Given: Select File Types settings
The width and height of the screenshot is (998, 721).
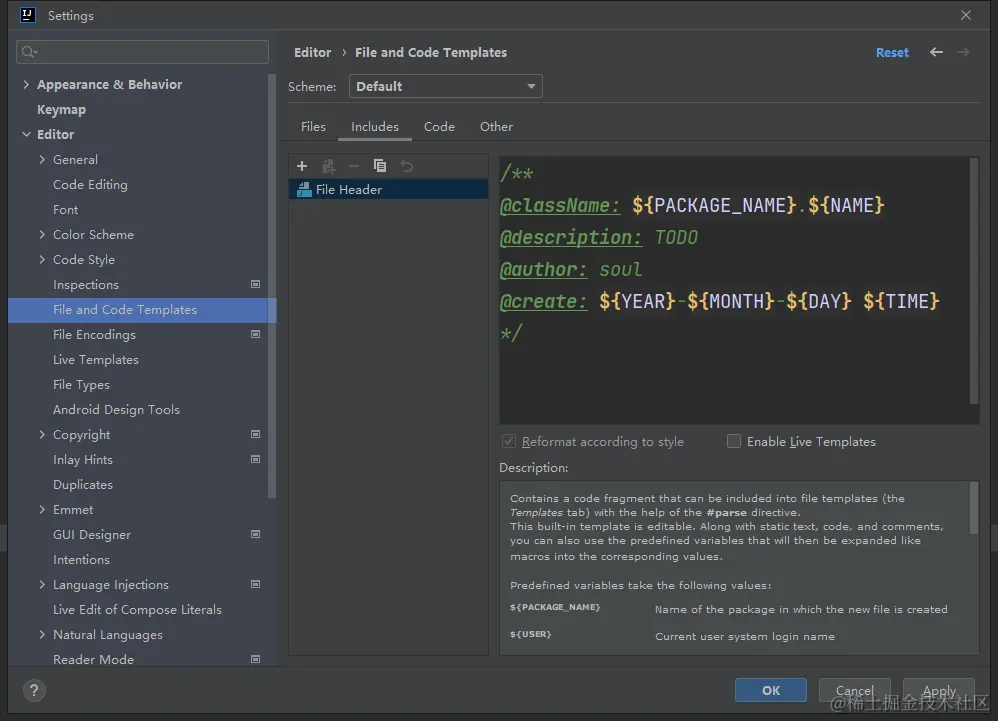Looking at the screenshot, I should pyautogui.click(x=81, y=384).
